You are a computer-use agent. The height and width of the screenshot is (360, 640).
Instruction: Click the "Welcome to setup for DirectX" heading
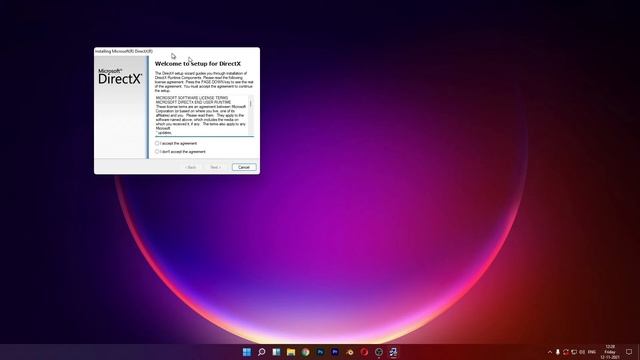coord(198,64)
